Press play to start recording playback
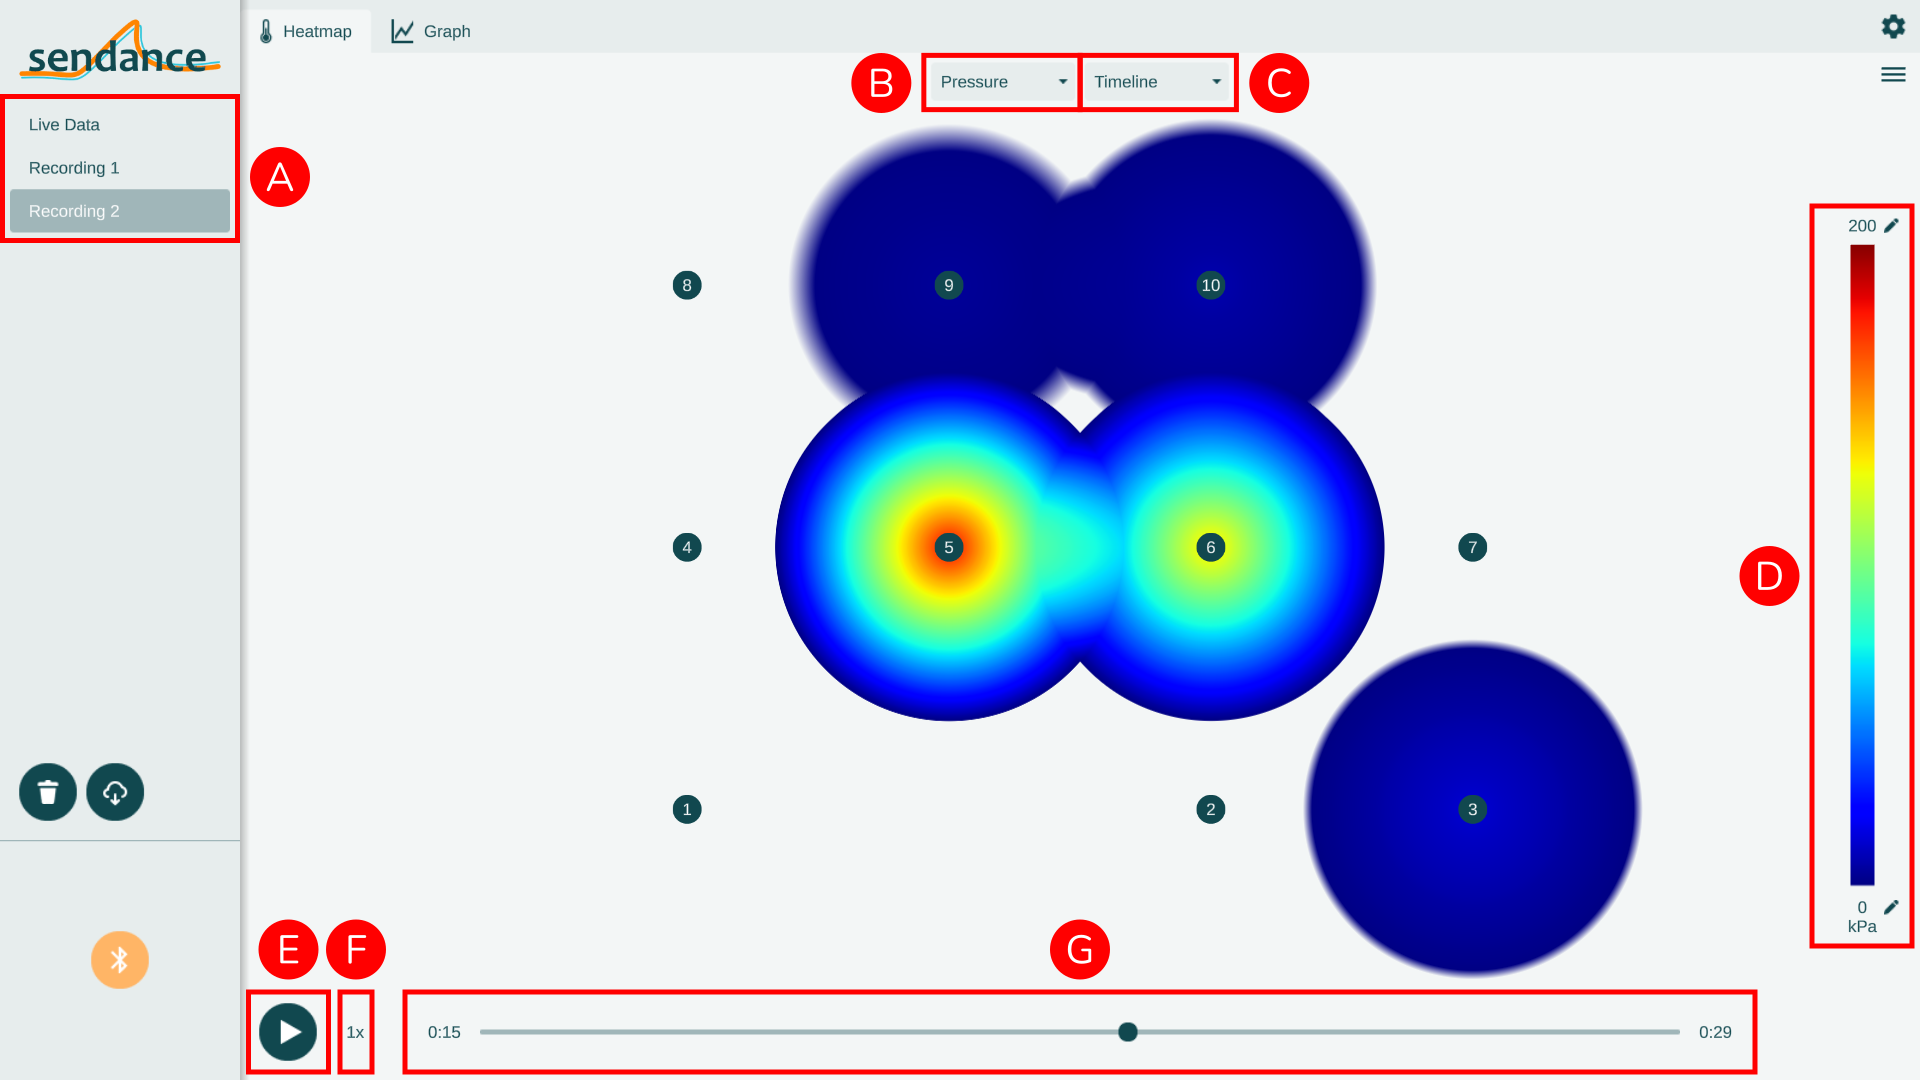This screenshot has height=1080, width=1920. 289,1031
